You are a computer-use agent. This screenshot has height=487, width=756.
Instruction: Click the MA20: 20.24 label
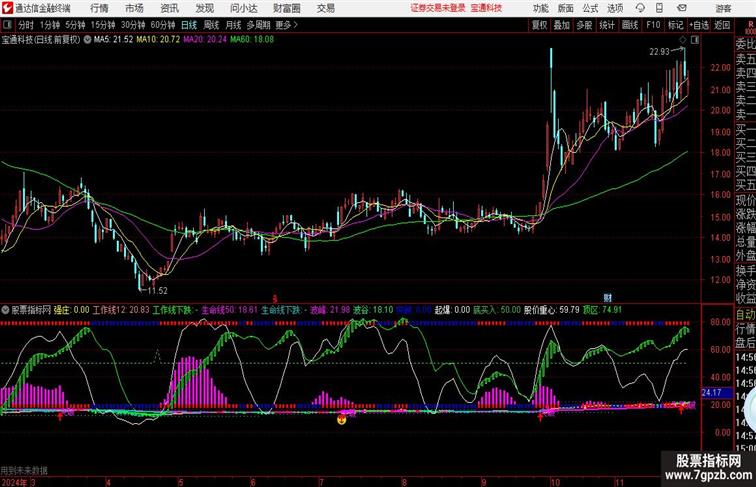pos(205,40)
